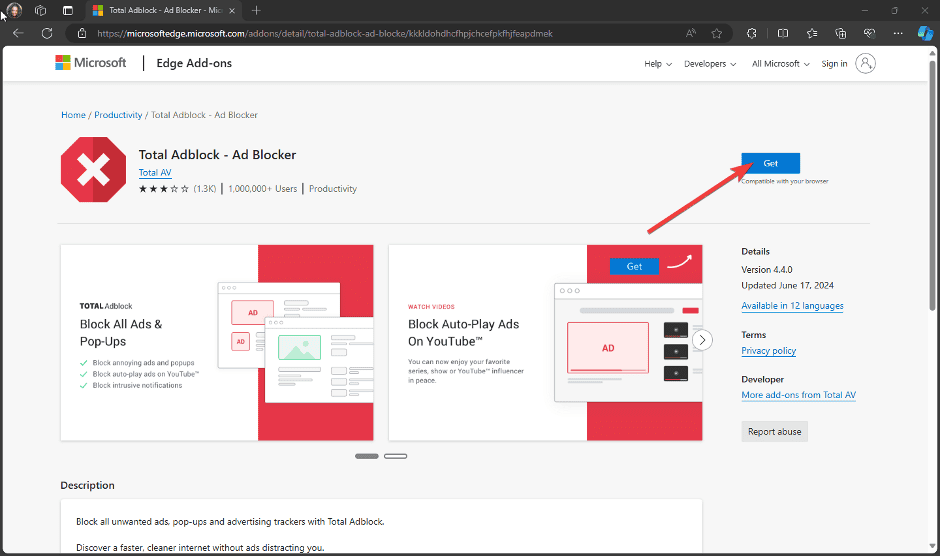Open Settings and more ellipsis menu
940x556 pixels.
[897, 34]
